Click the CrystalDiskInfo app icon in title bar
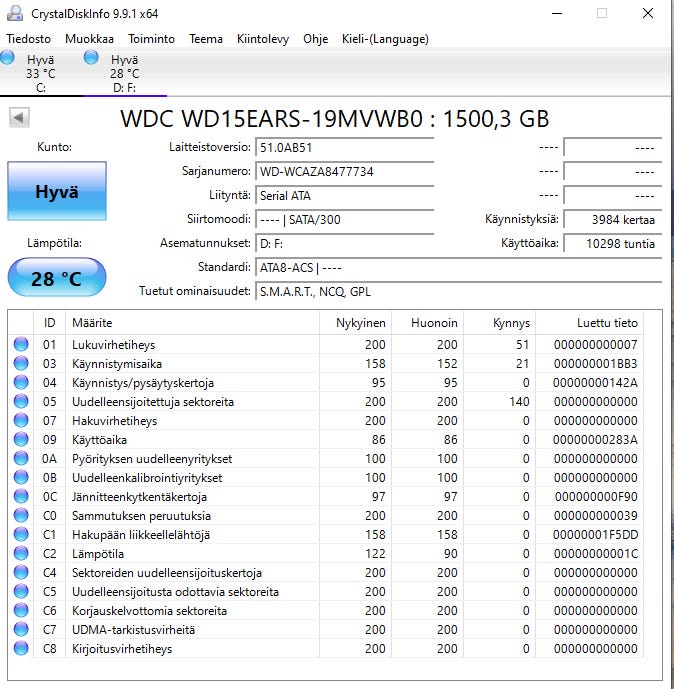This screenshot has width=674, height=689. pos(15,13)
